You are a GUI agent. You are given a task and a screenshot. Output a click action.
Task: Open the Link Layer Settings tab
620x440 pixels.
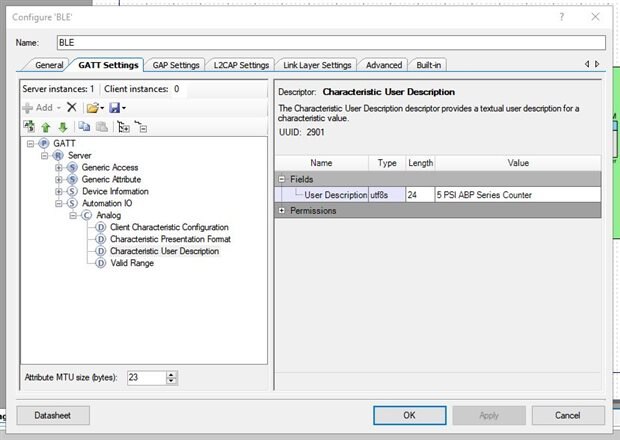316,65
